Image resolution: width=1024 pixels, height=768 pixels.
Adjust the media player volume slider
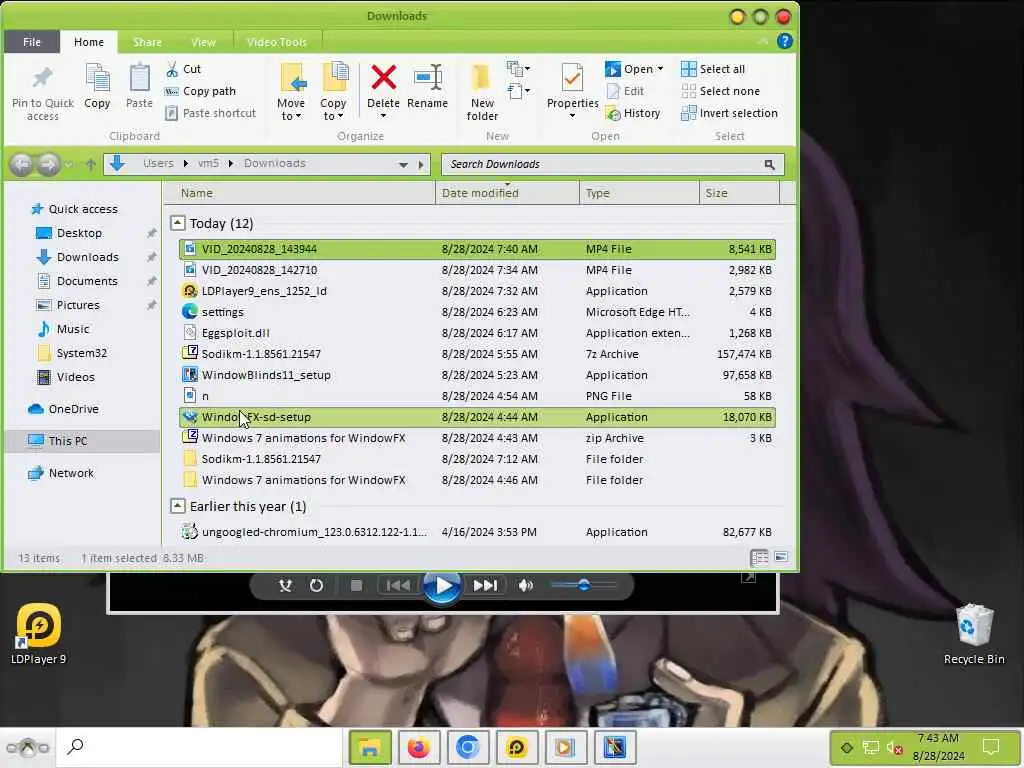(x=583, y=585)
